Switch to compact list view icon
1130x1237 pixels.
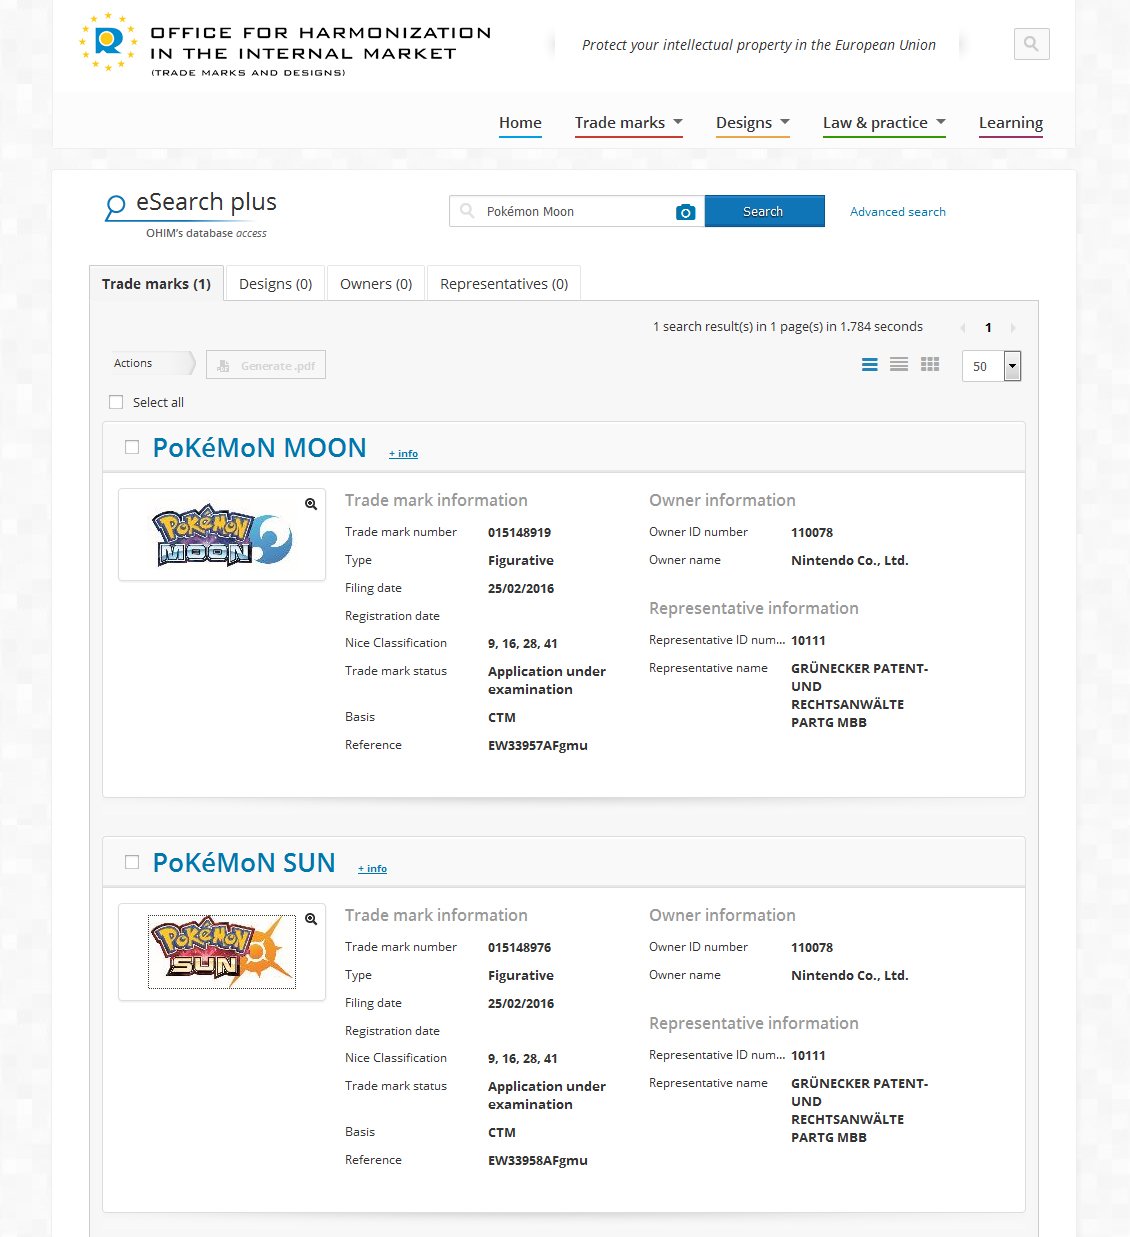899,365
